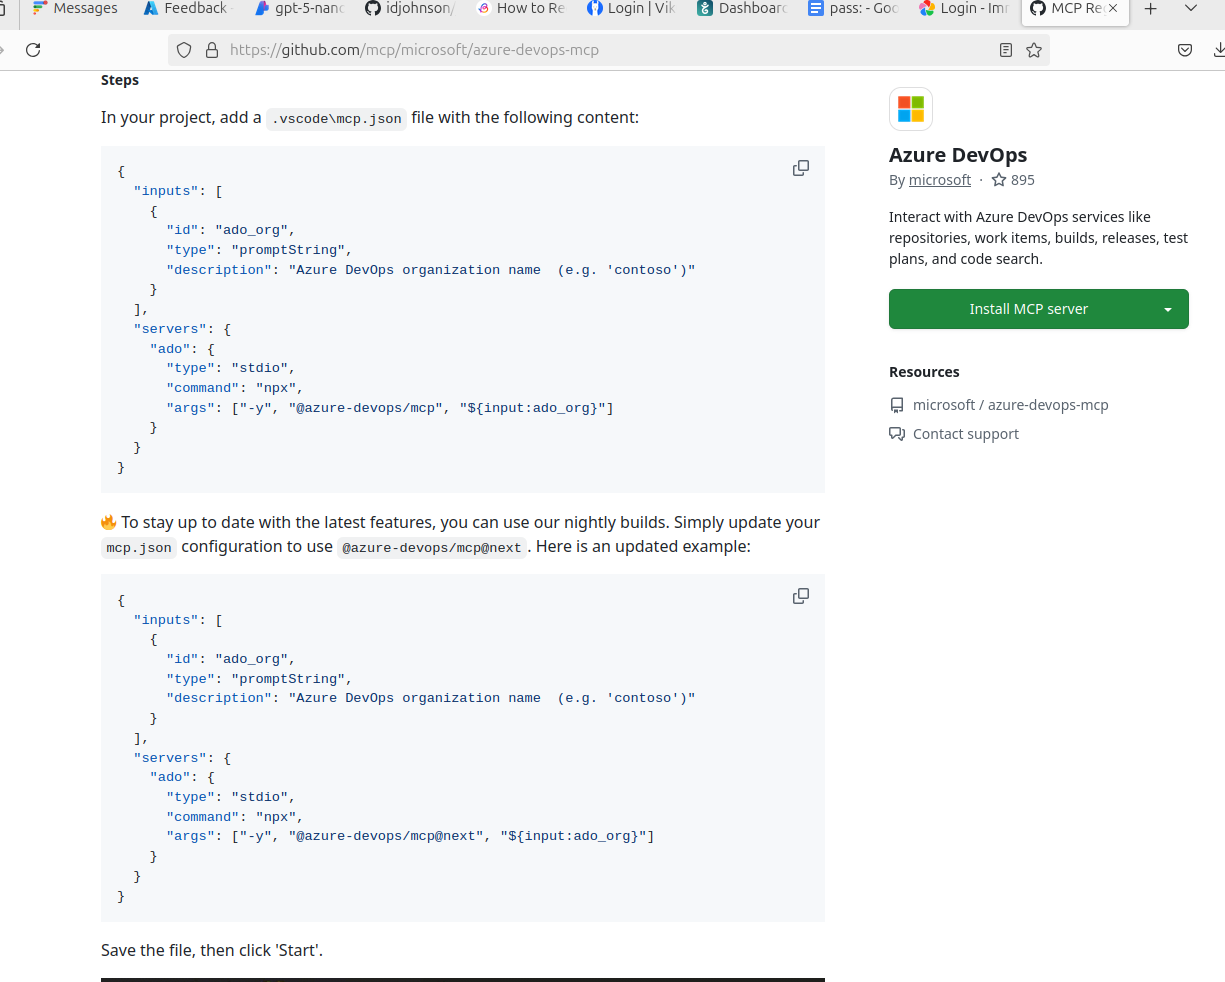Toggle reader view in address bar
The width and height of the screenshot is (1225, 982).
pyautogui.click(x=1006, y=50)
